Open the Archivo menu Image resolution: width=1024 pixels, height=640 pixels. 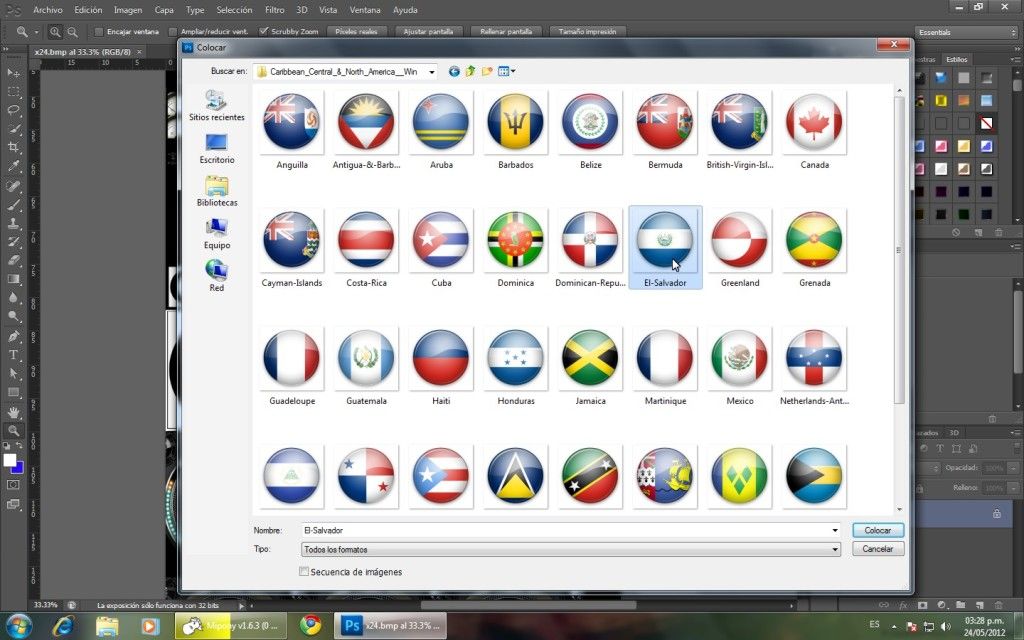pos(48,10)
